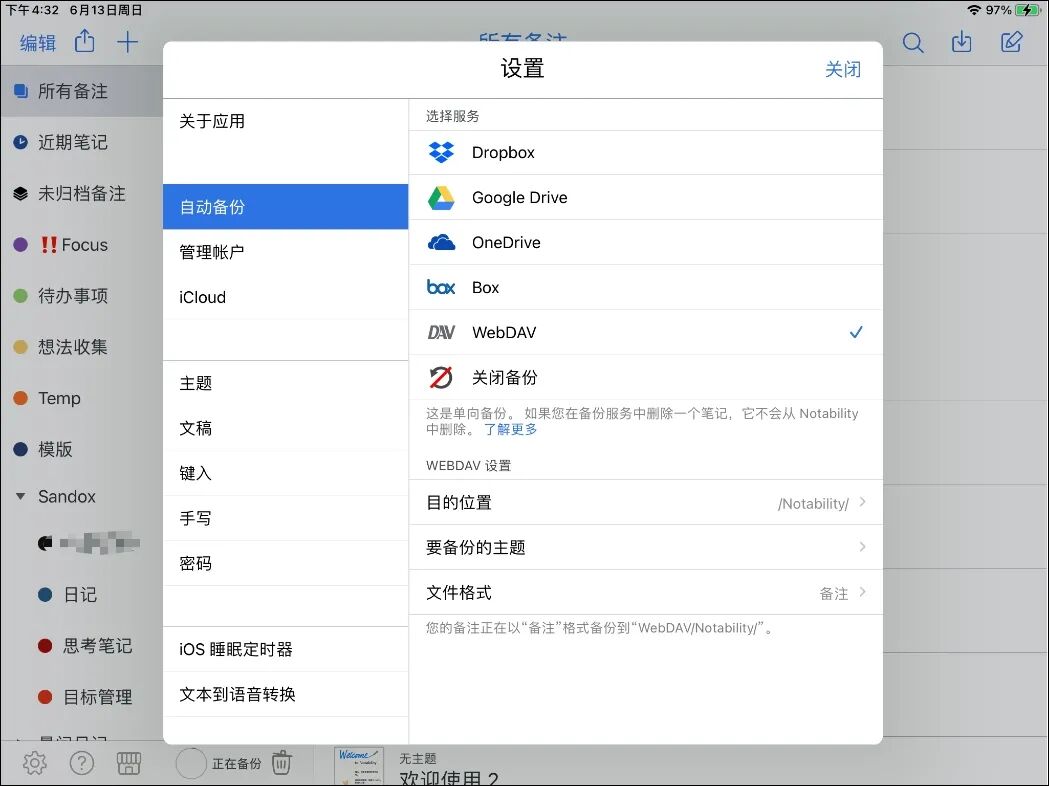Image resolution: width=1049 pixels, height=786 pixels.
Task: Open the Temp subject
Action: point(82,398)
